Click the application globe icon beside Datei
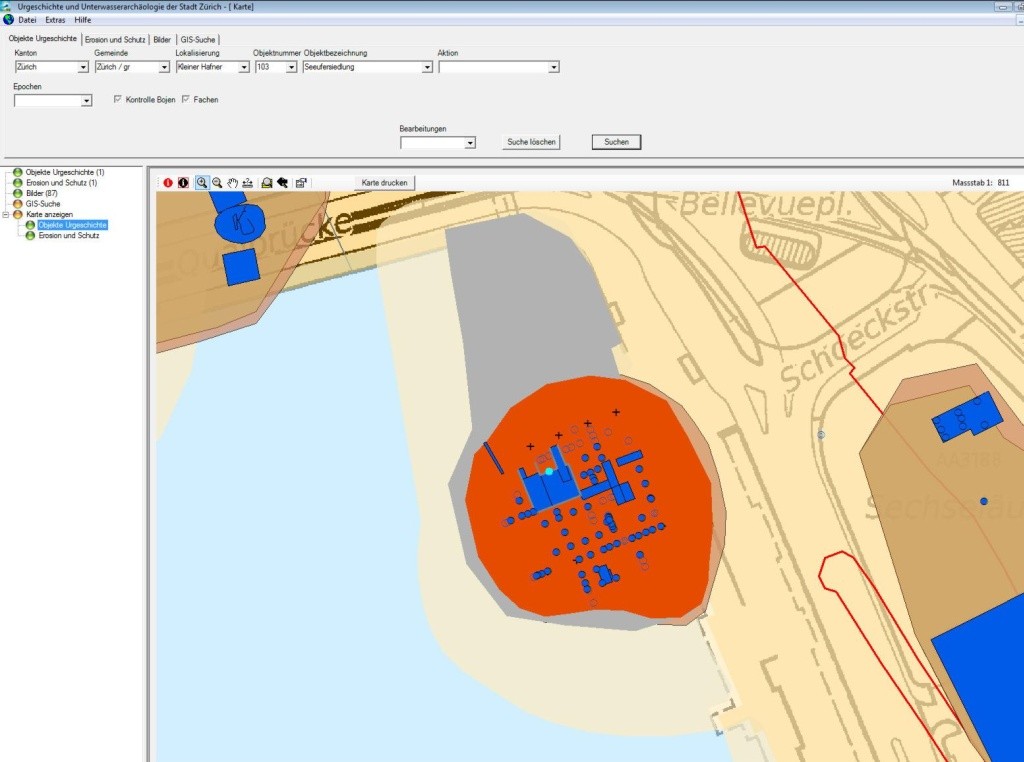Image resolution: width=1024 pixels, height=762 pixels. [8, 20]
